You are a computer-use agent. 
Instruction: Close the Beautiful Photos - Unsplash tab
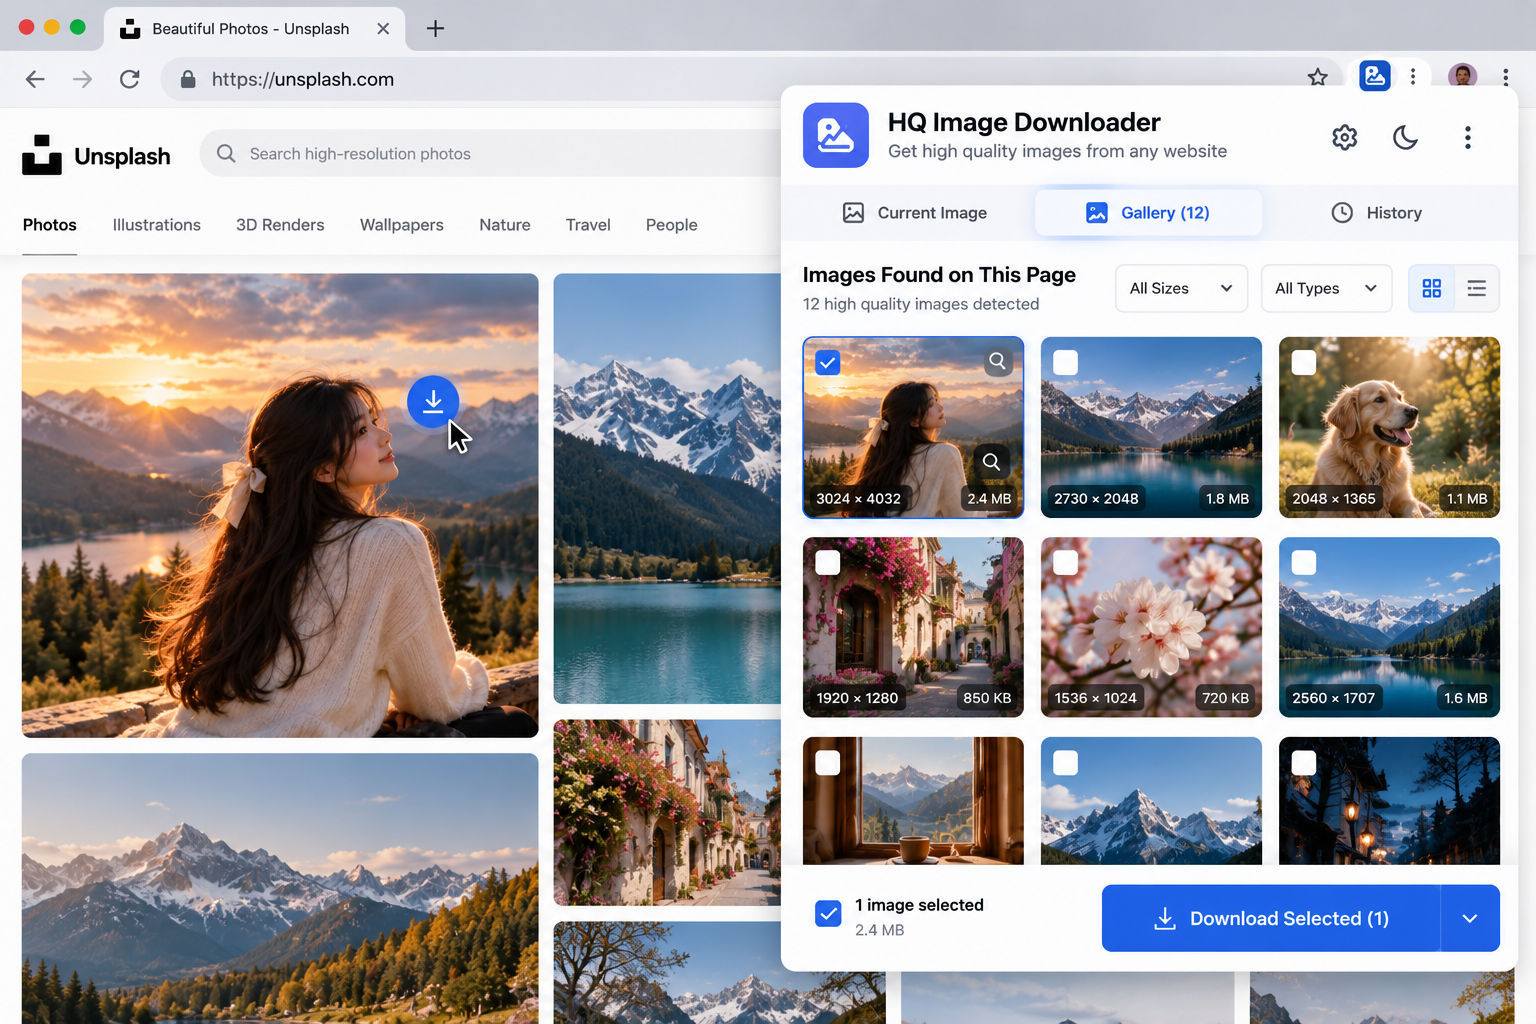(383, 28)
